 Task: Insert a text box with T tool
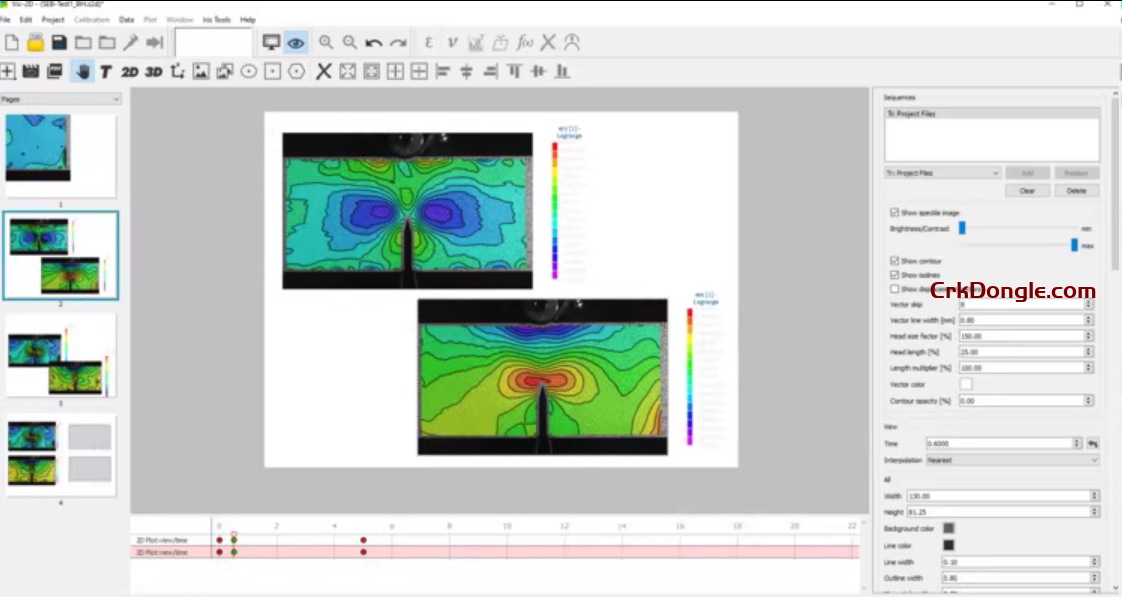pos(105,71)
